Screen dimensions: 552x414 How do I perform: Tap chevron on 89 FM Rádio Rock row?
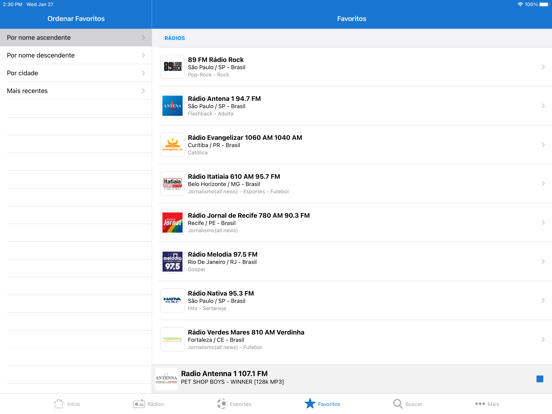(x=543, y=67)
